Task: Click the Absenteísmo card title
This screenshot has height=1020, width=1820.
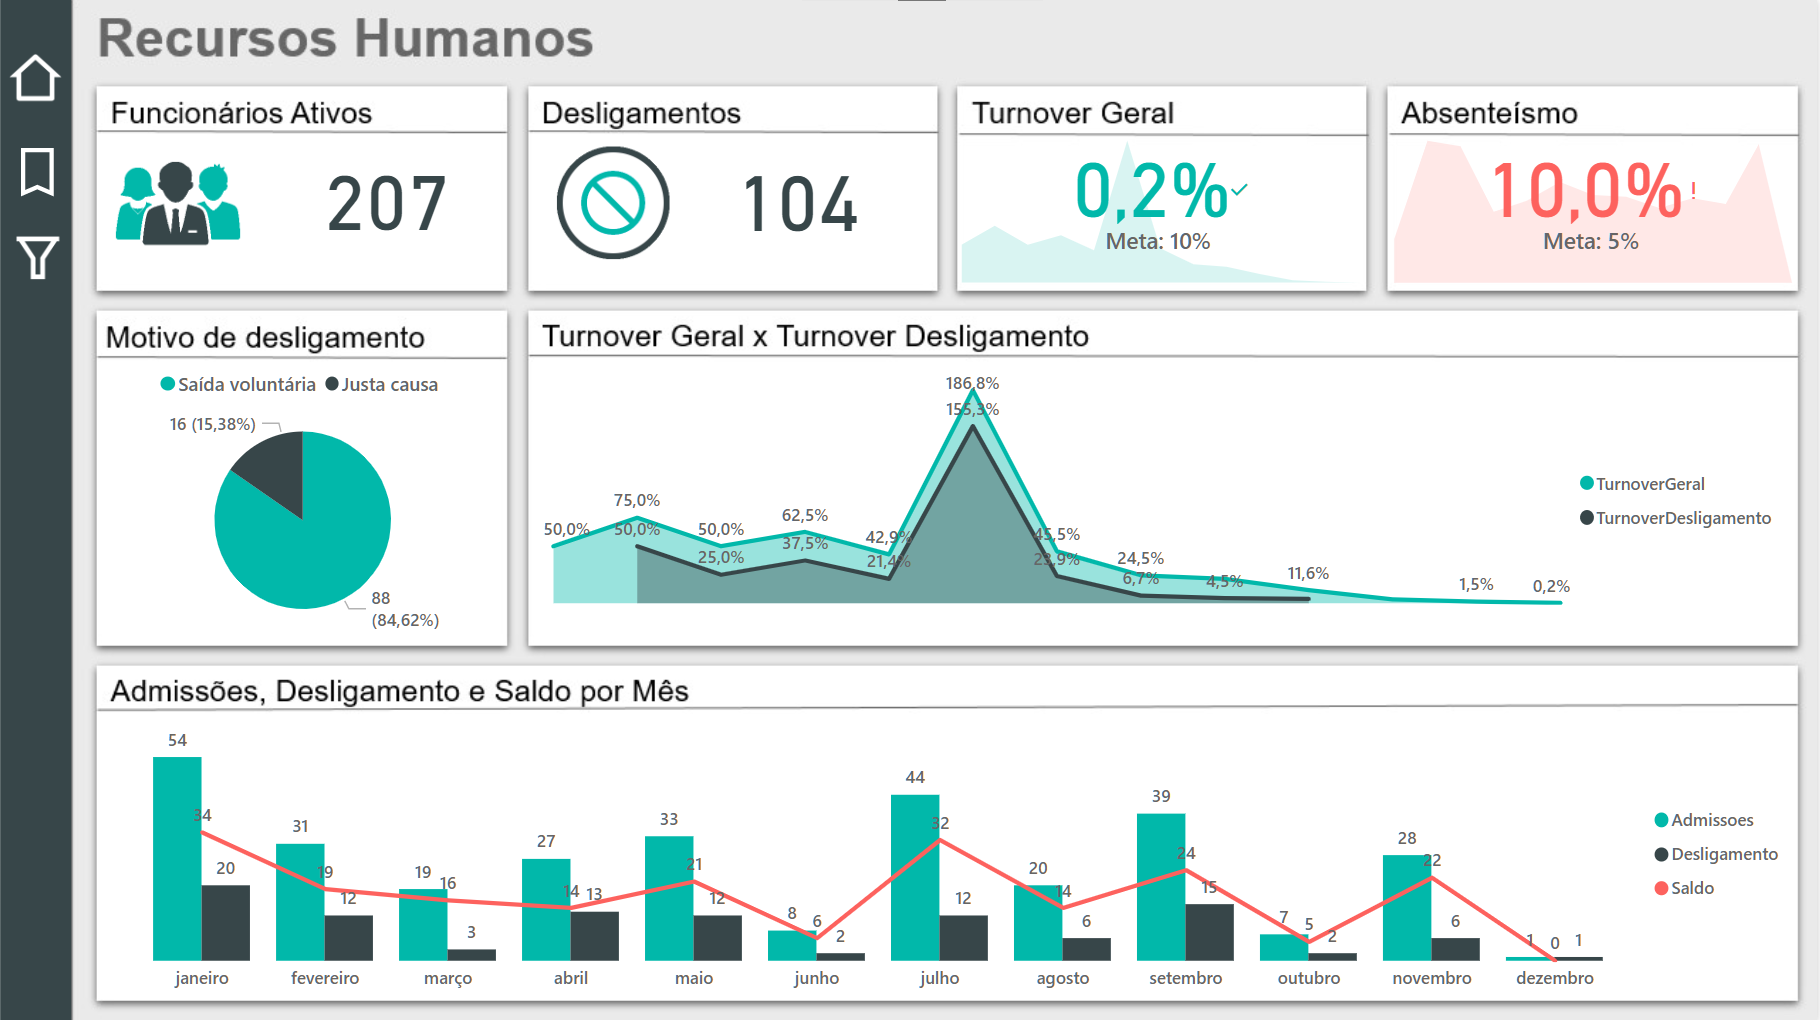Action: [x=1489, y=113]
